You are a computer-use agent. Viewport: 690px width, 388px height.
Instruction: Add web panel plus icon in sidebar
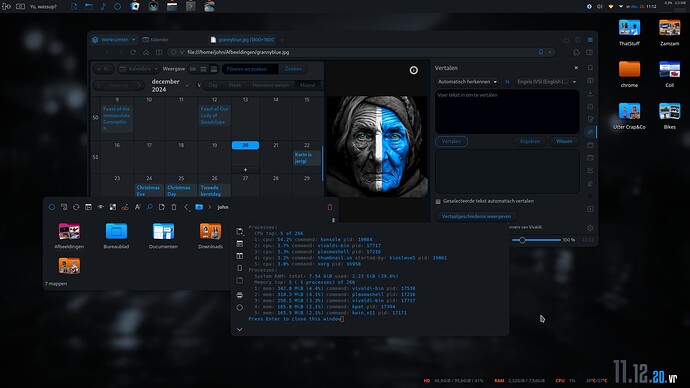point(590,209)
